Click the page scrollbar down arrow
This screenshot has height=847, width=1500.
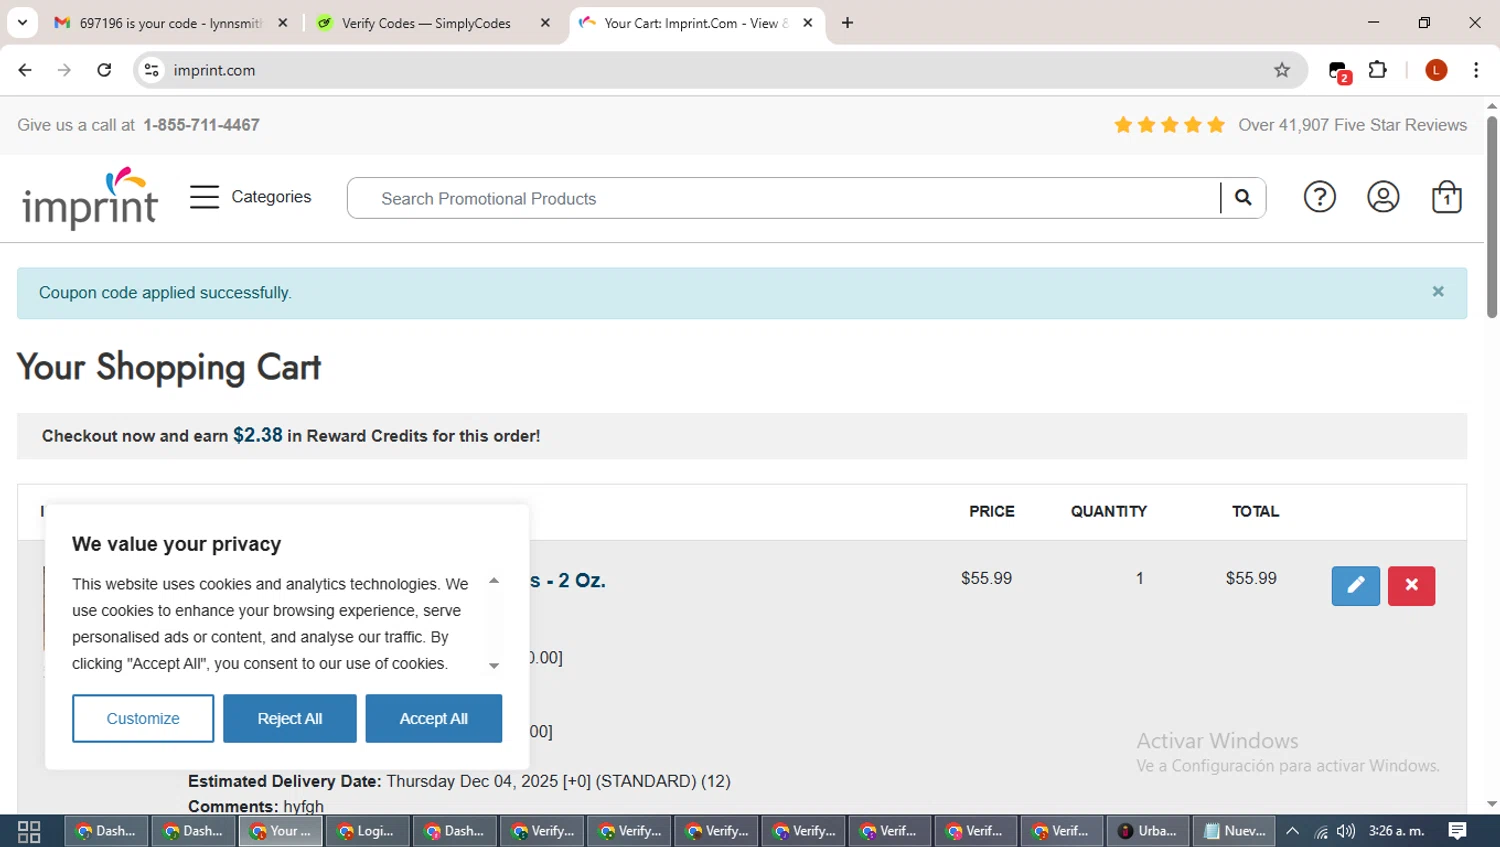[x=1492, y=804]
